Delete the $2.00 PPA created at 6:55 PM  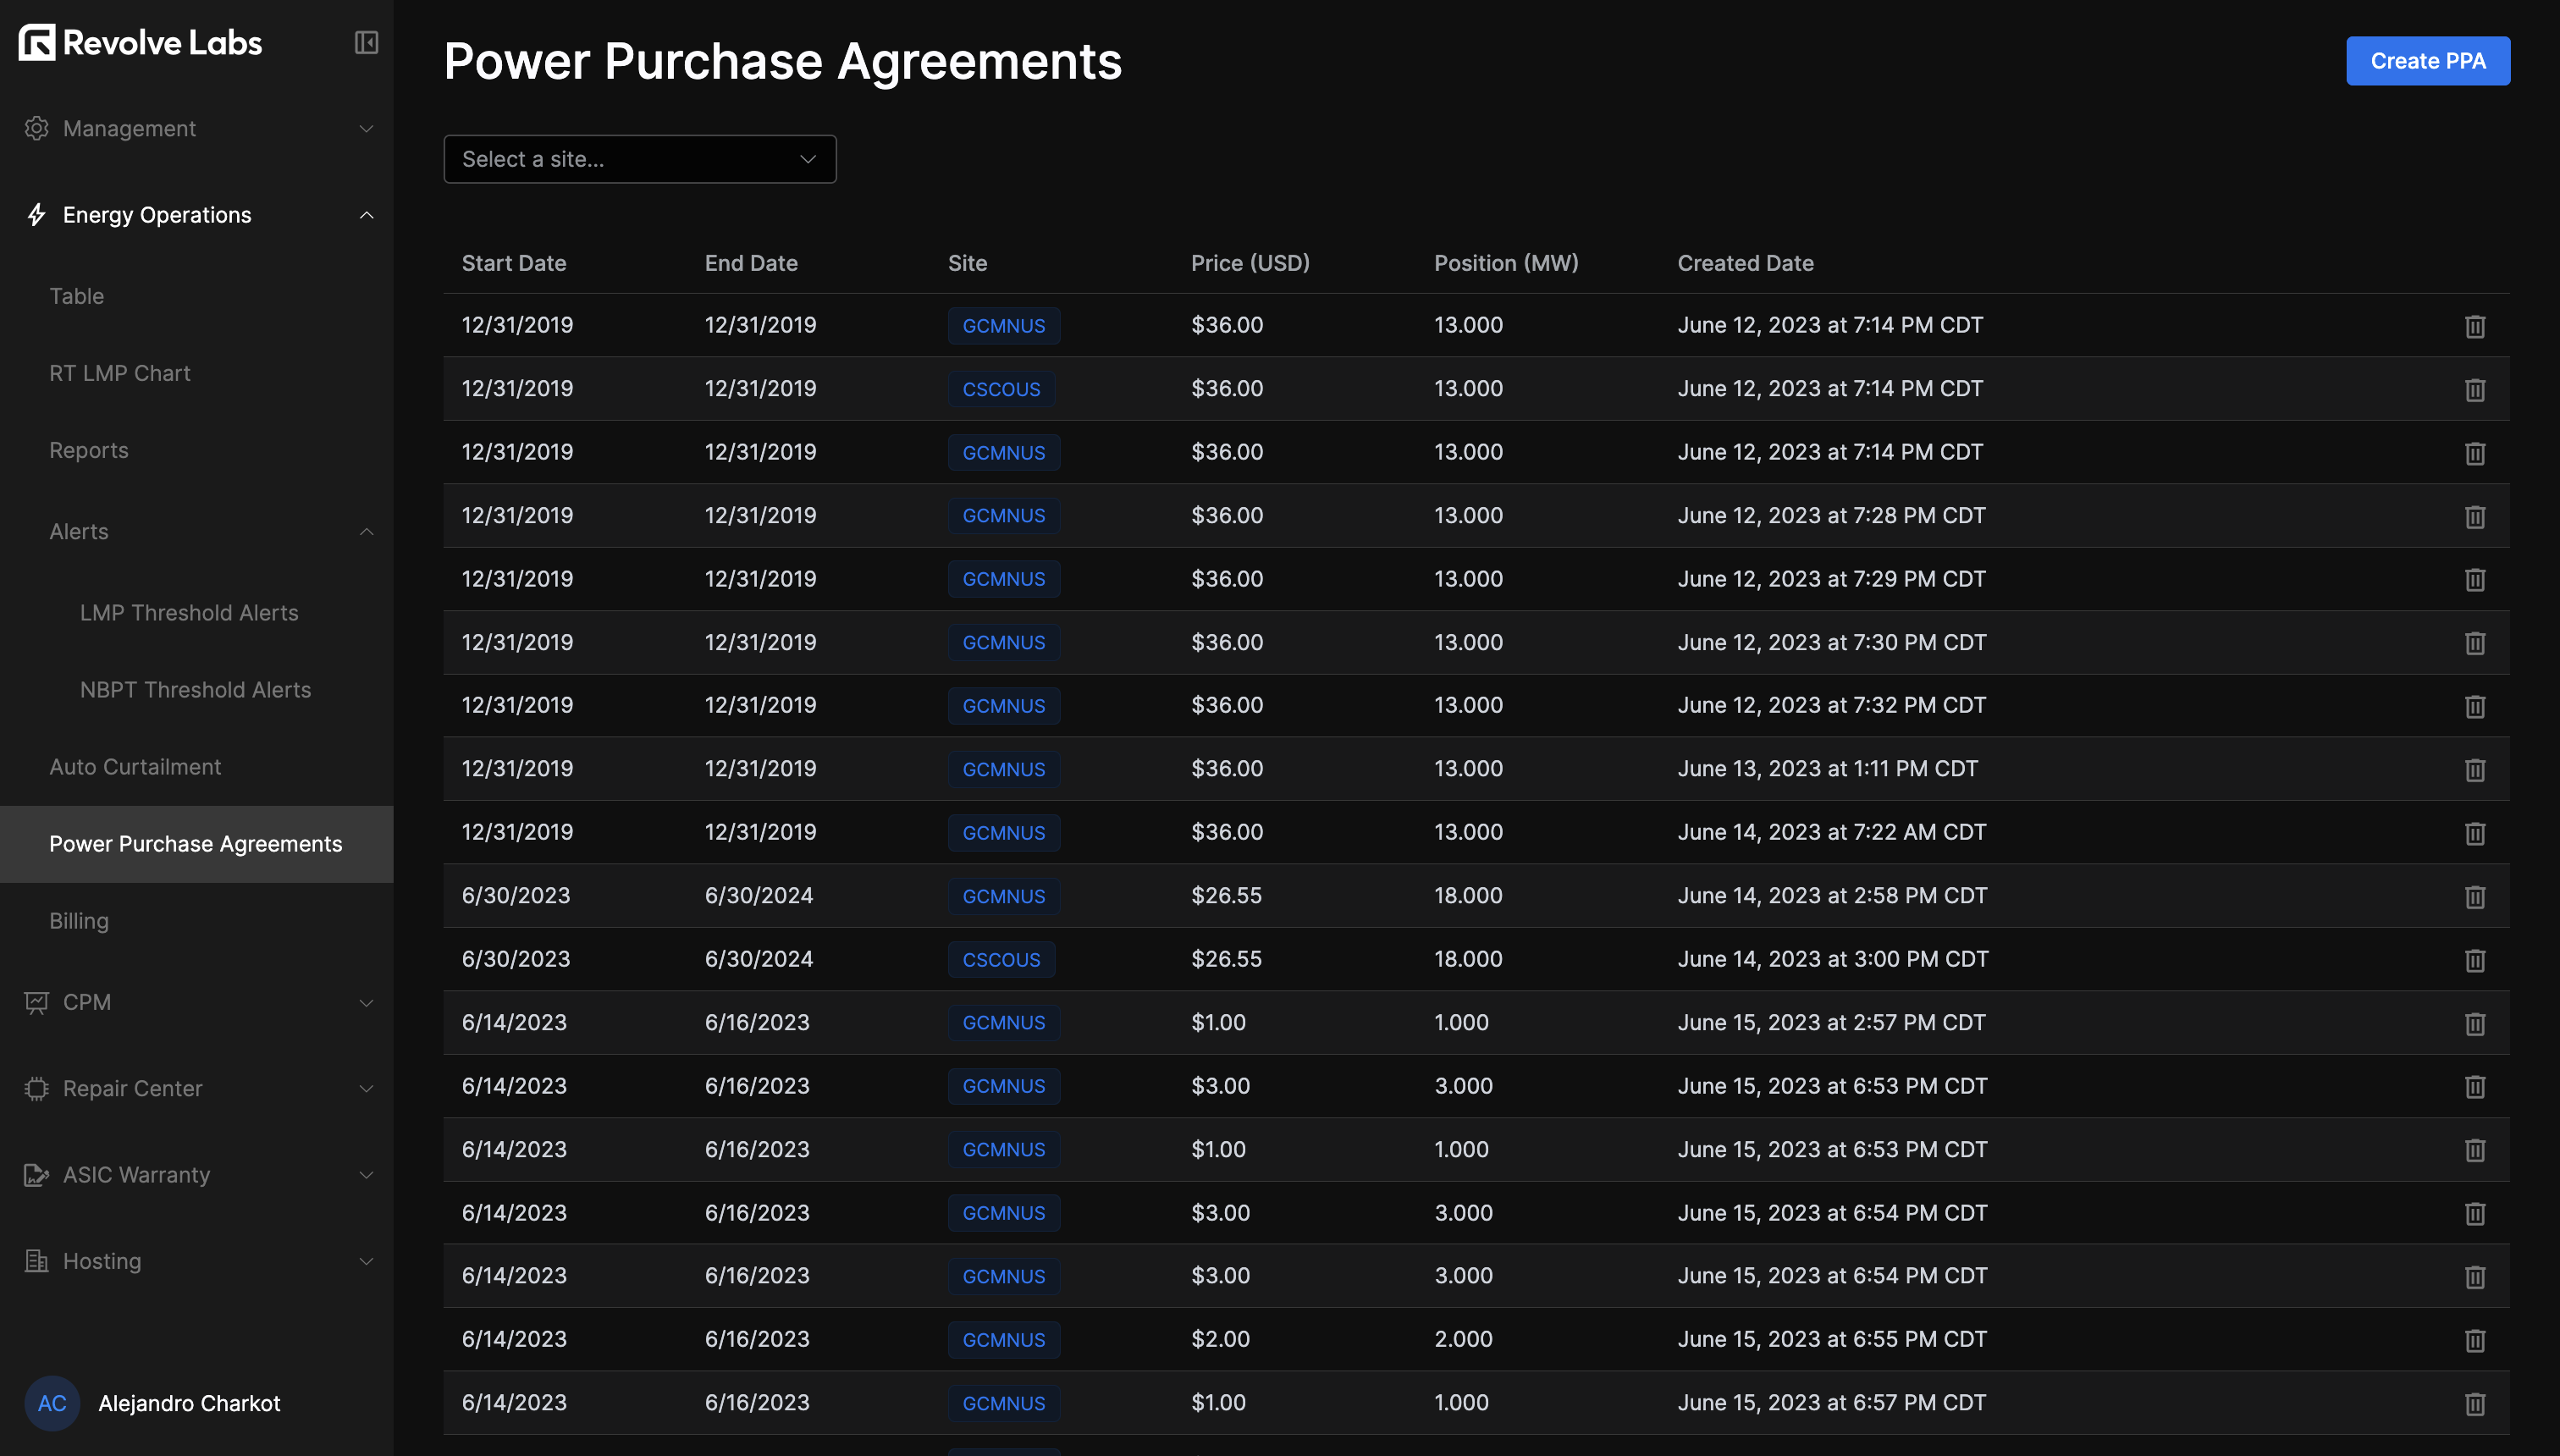(2474, 1340)
